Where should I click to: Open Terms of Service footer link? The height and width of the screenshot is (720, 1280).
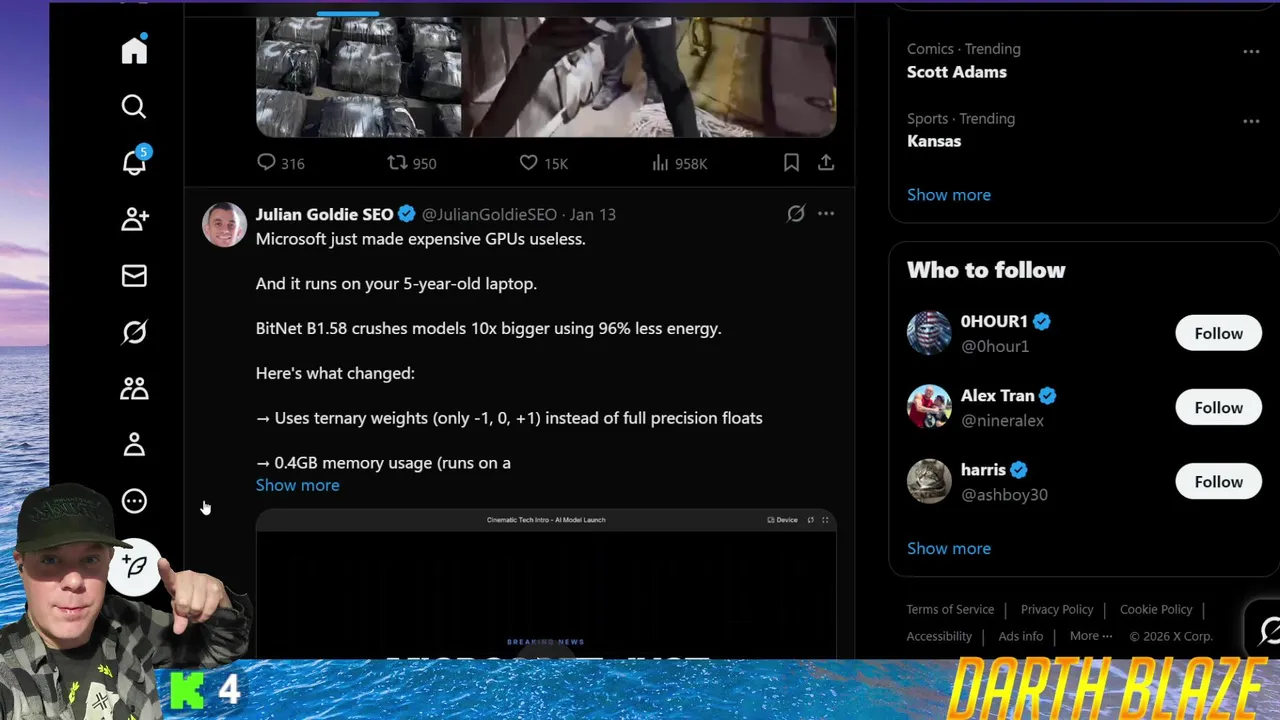point(950,609)
